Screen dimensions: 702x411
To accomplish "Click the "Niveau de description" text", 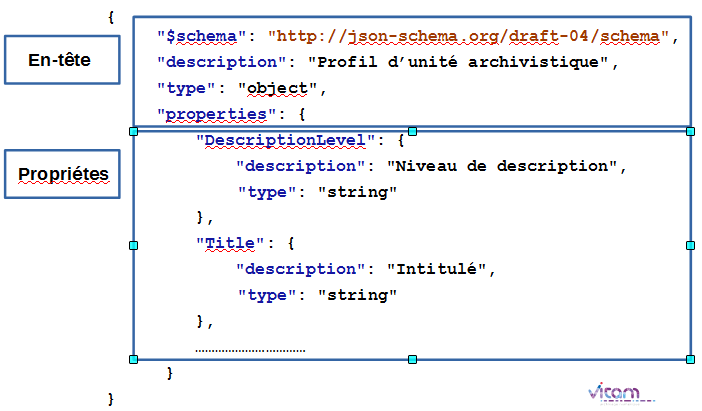I will coord(497,166).
